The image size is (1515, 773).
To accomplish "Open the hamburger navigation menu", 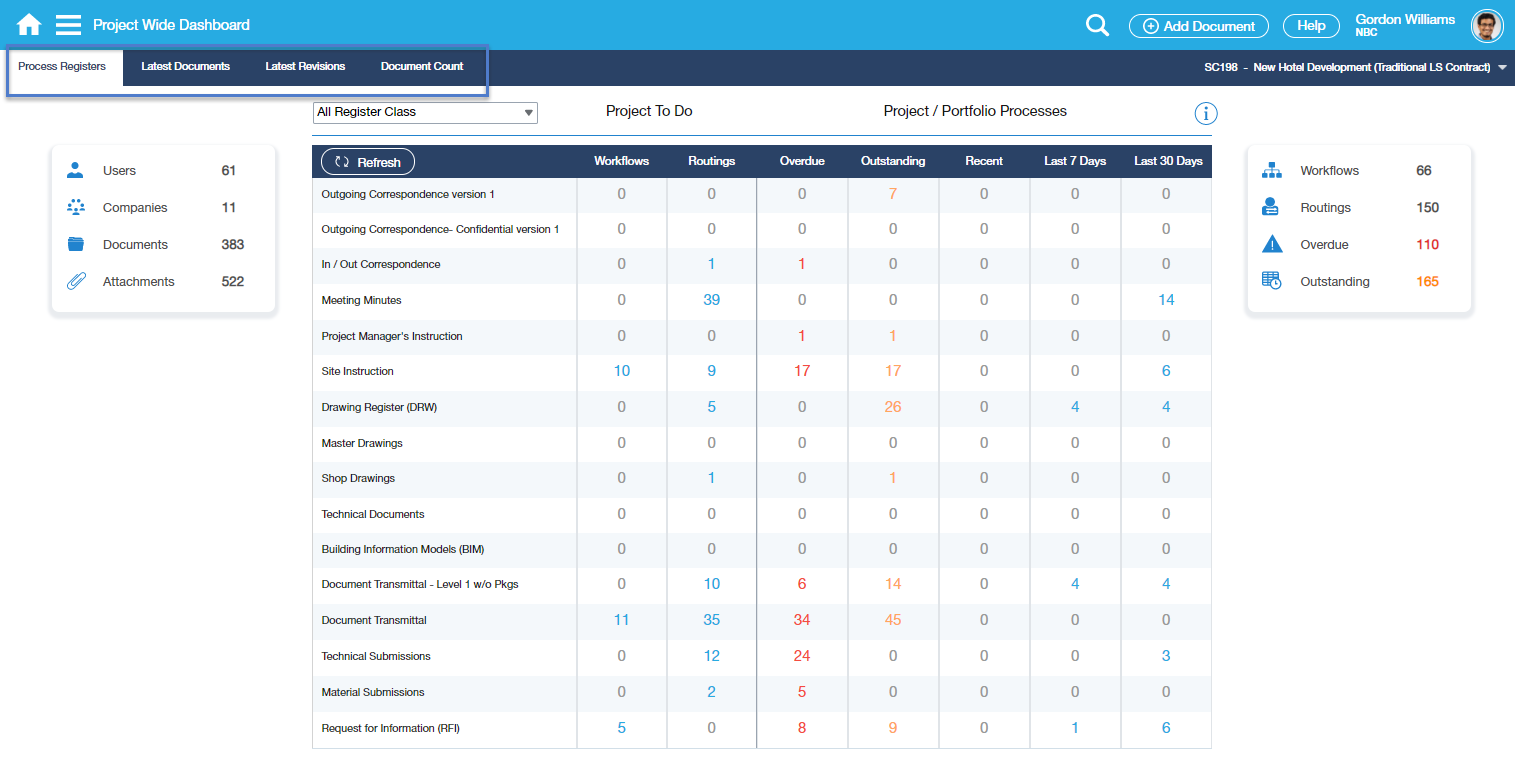I will (x=67, y=23).
